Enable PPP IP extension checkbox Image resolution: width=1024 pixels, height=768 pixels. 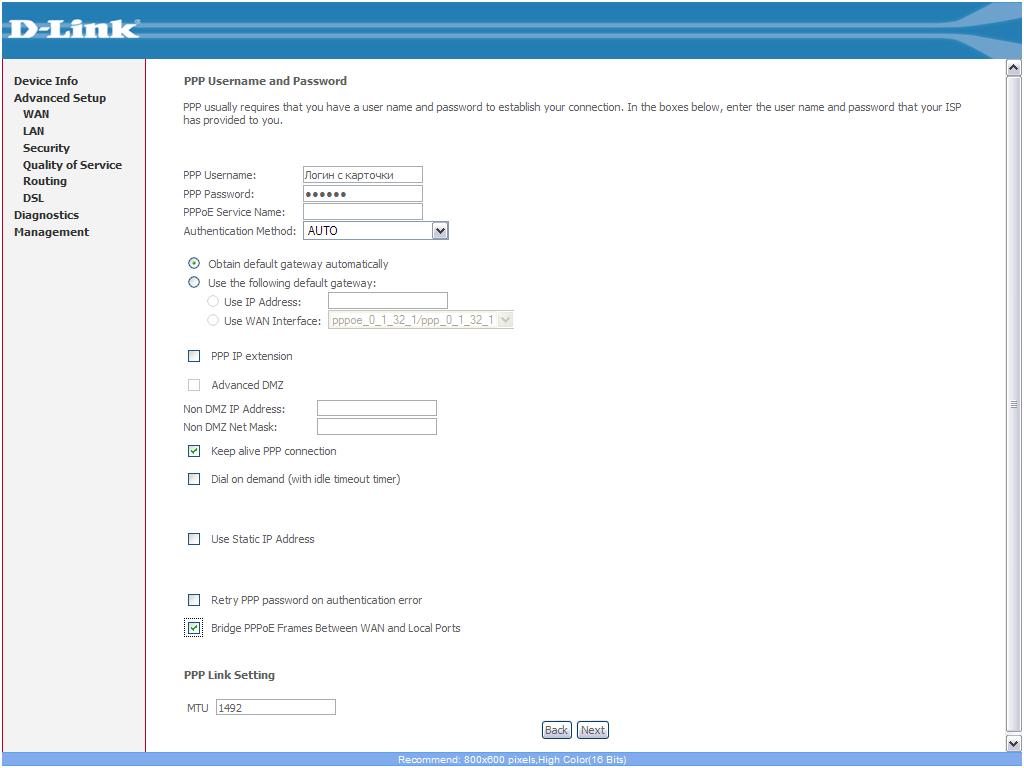pyautogui.click(x=194, y=356)
